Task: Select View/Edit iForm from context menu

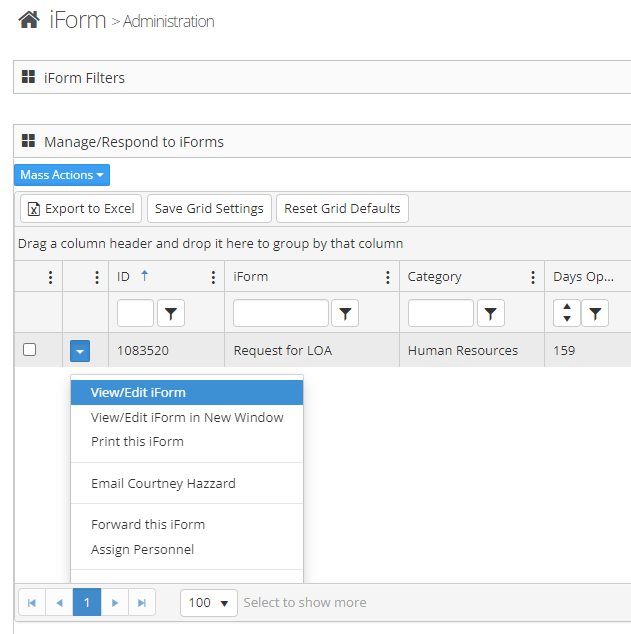Action: point(138,392)
